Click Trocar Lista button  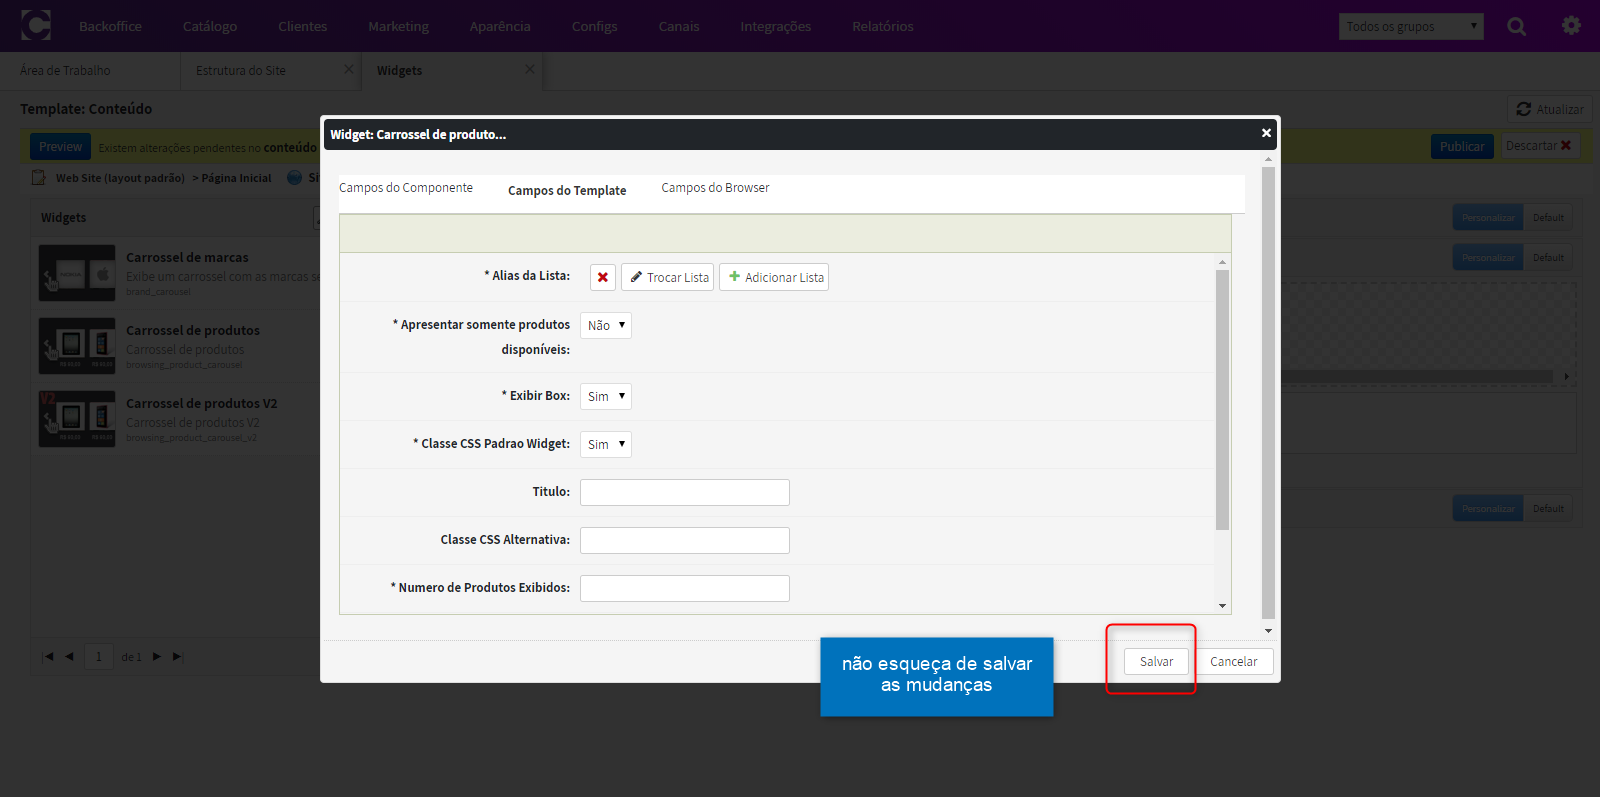point(668,277)
